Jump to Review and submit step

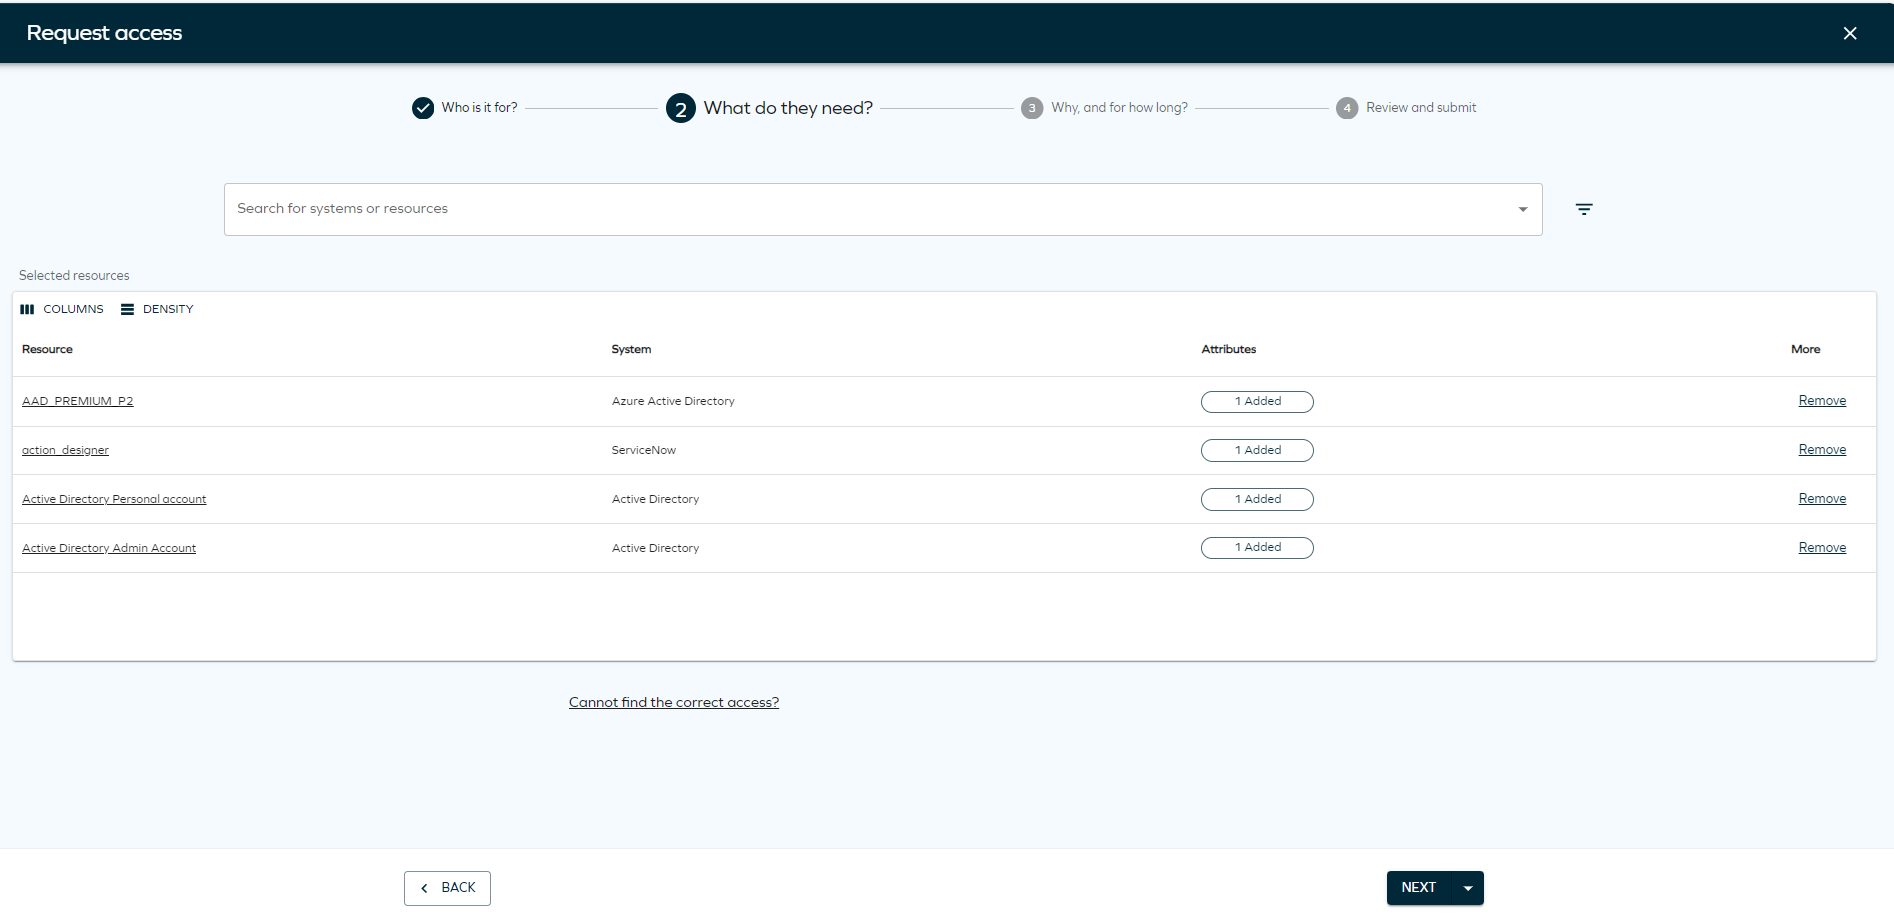point(1406,107)
